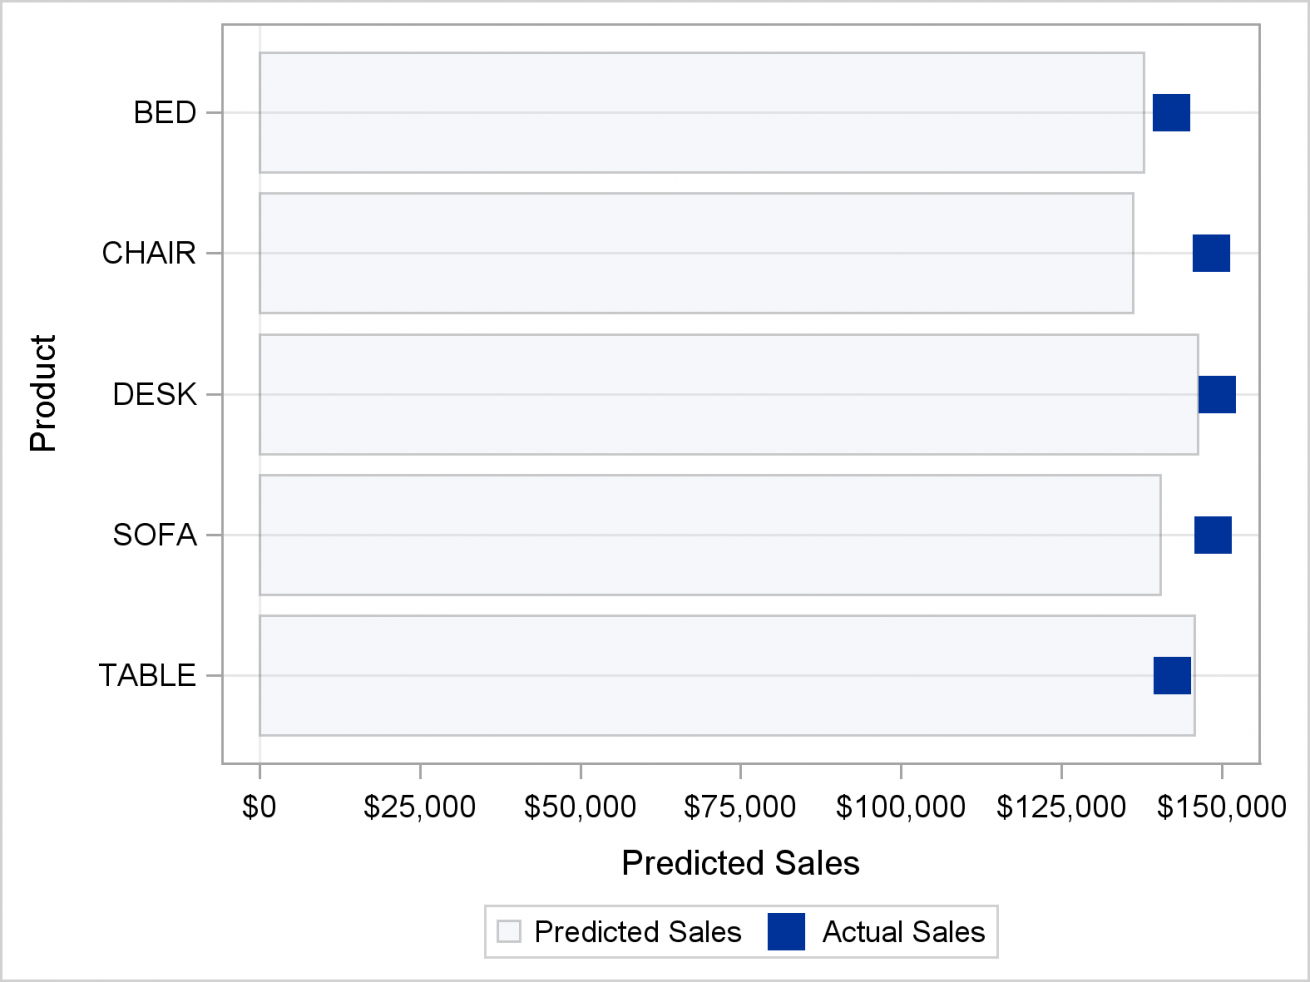Click the Predicted Sales legend text
Viewport: 1310px width, 982px height.
pyautogui.click(x=637, y=932)
